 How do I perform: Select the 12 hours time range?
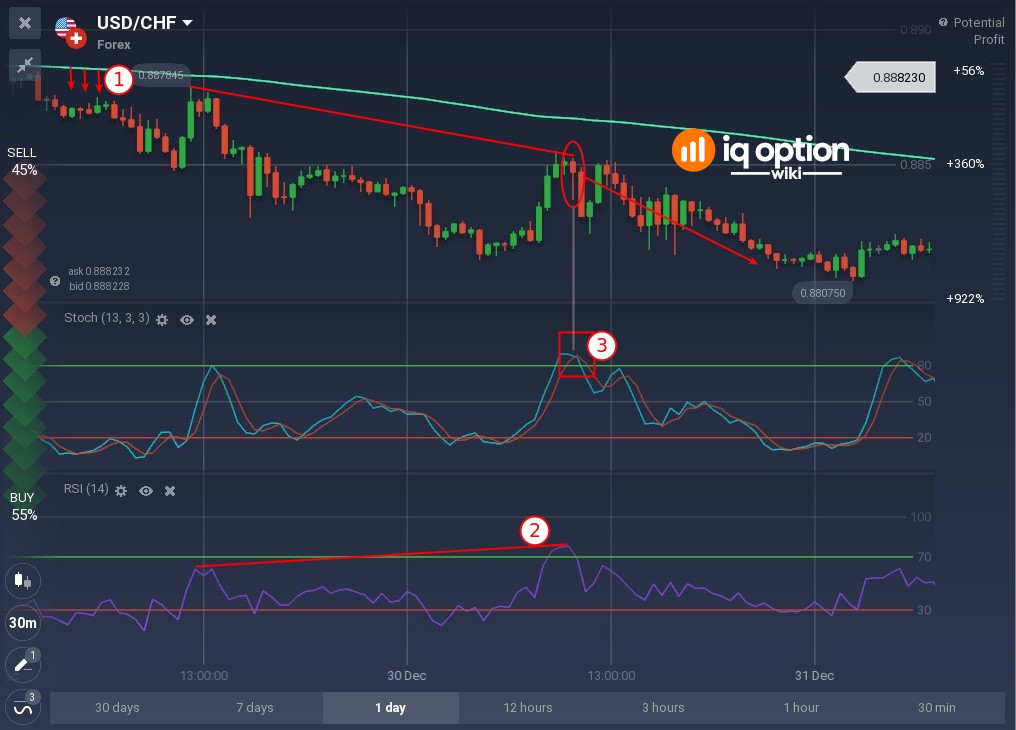[x=527, y=707]
